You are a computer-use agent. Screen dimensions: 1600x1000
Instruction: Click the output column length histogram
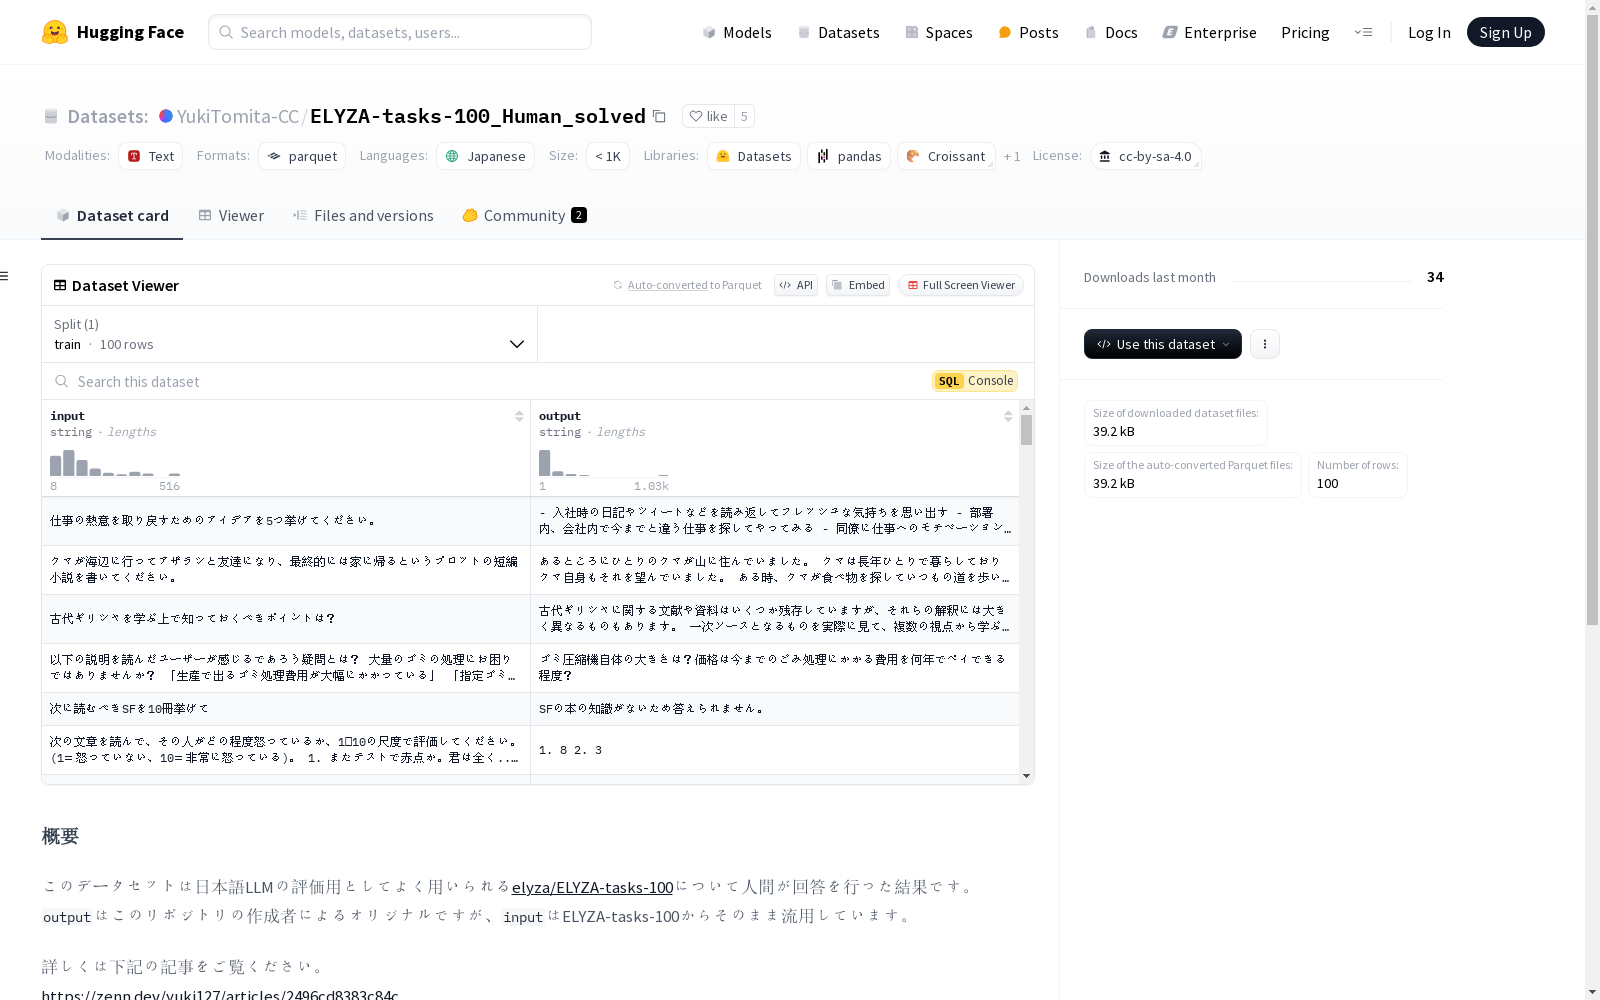pos(604,463)
